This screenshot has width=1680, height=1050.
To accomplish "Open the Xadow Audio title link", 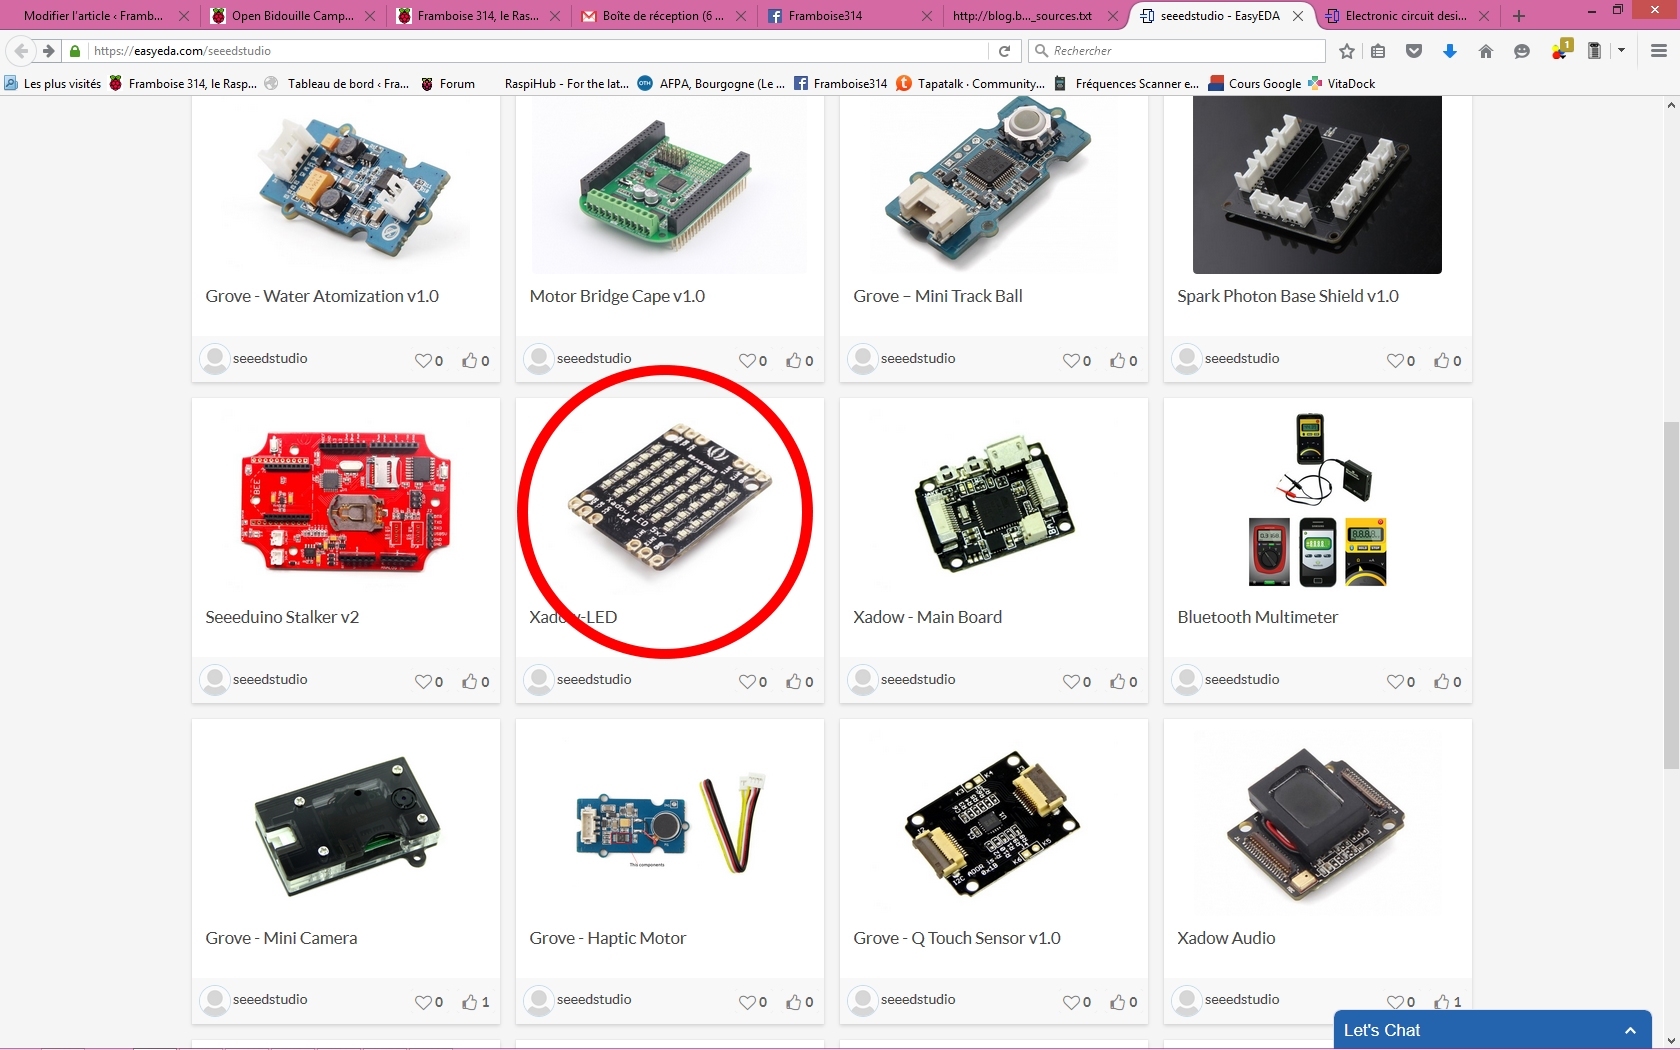I will click(1226, 938).
